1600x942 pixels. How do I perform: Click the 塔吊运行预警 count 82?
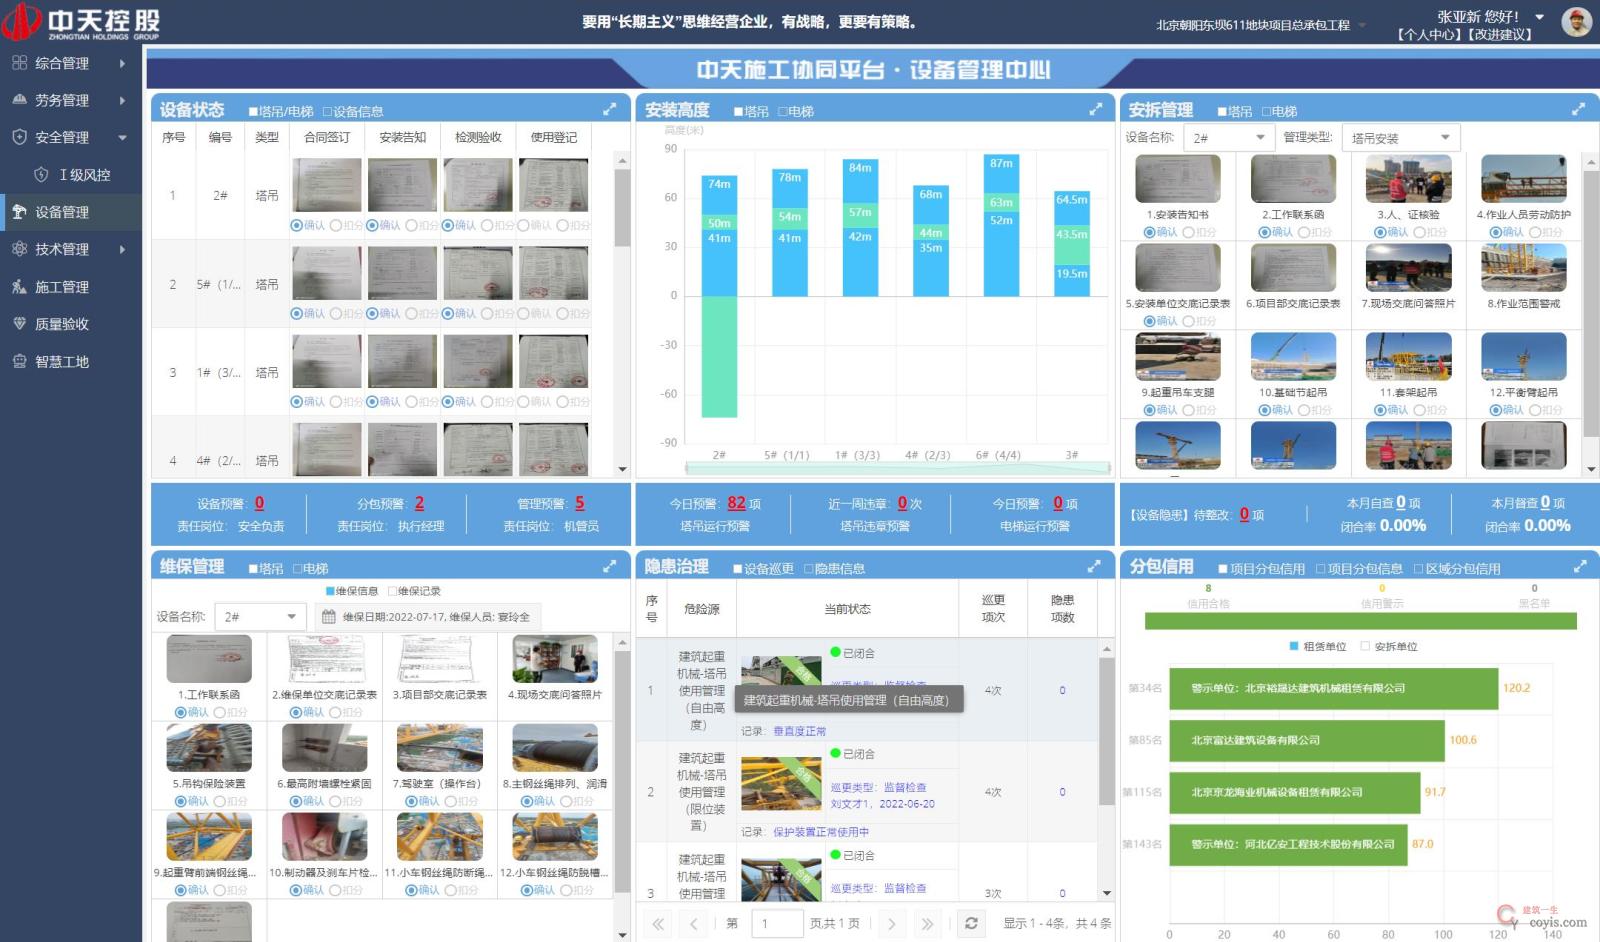pos(736,503)
